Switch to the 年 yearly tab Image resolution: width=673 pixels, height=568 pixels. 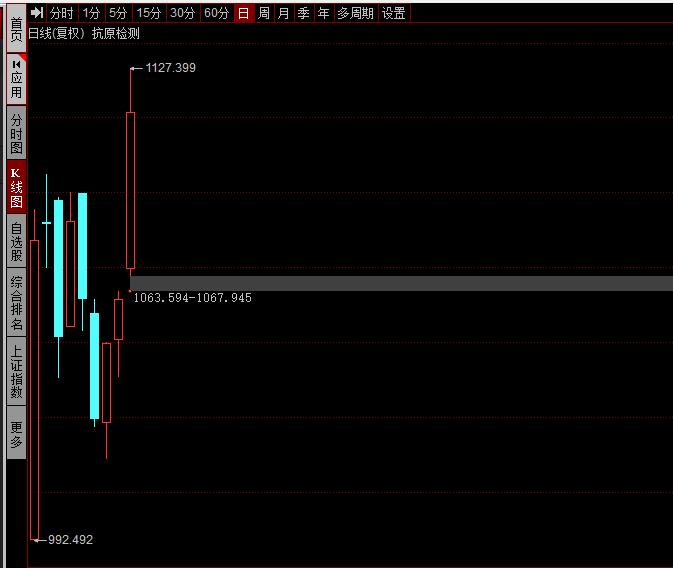(324, 13)
